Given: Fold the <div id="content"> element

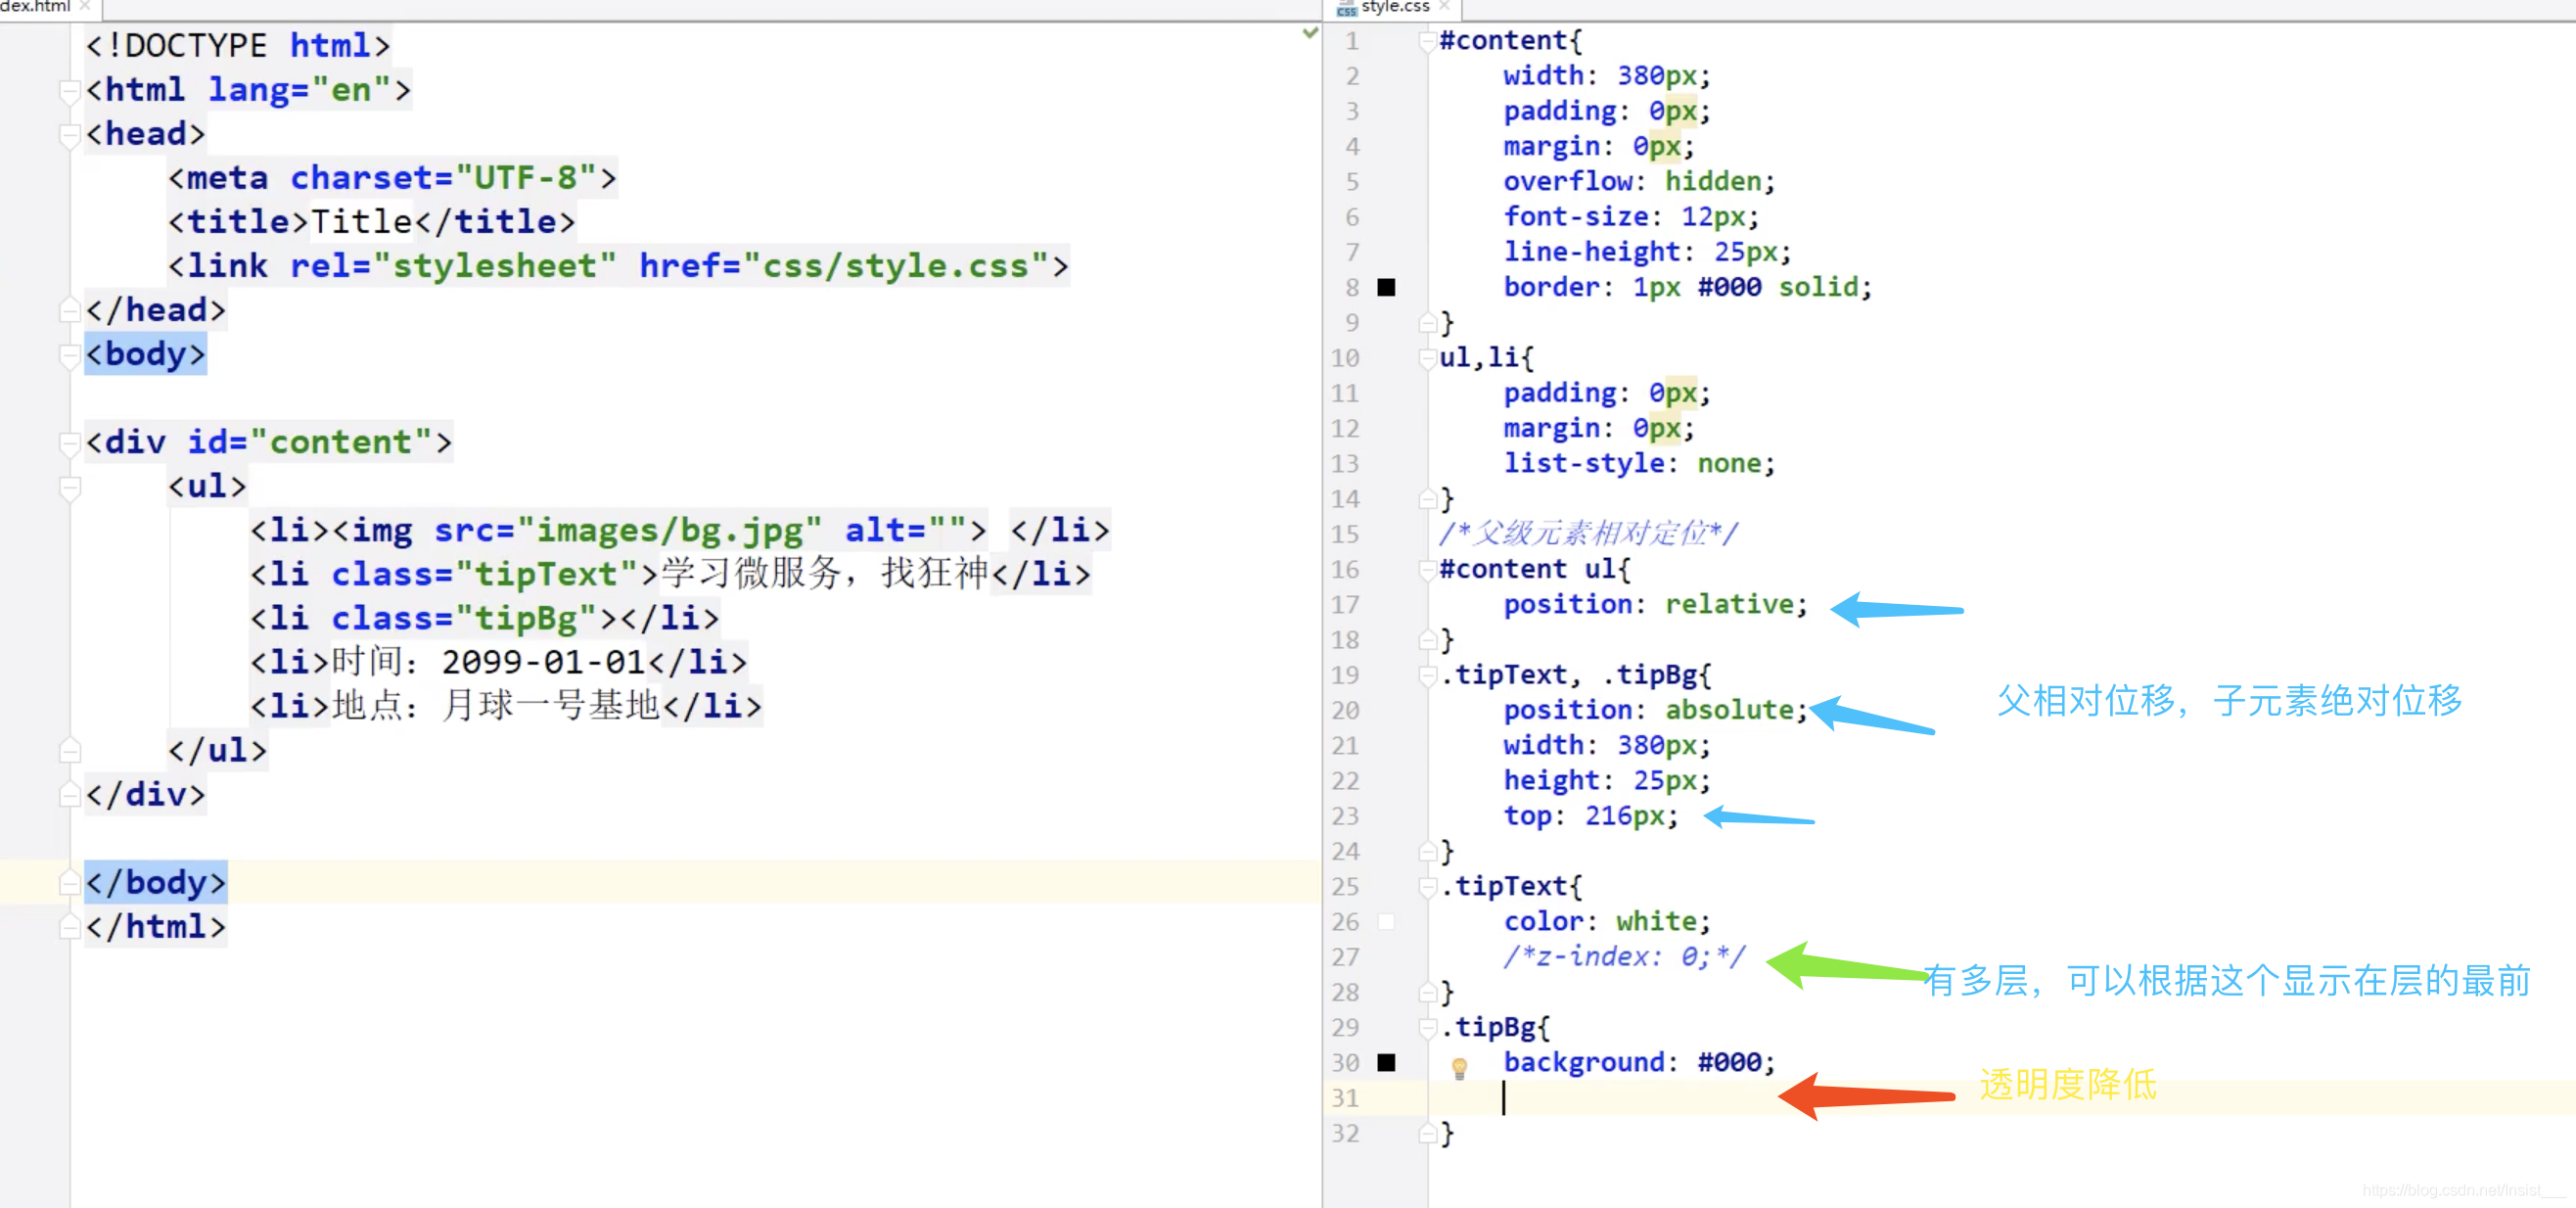Looking at the screenshot, I should 70,443.
